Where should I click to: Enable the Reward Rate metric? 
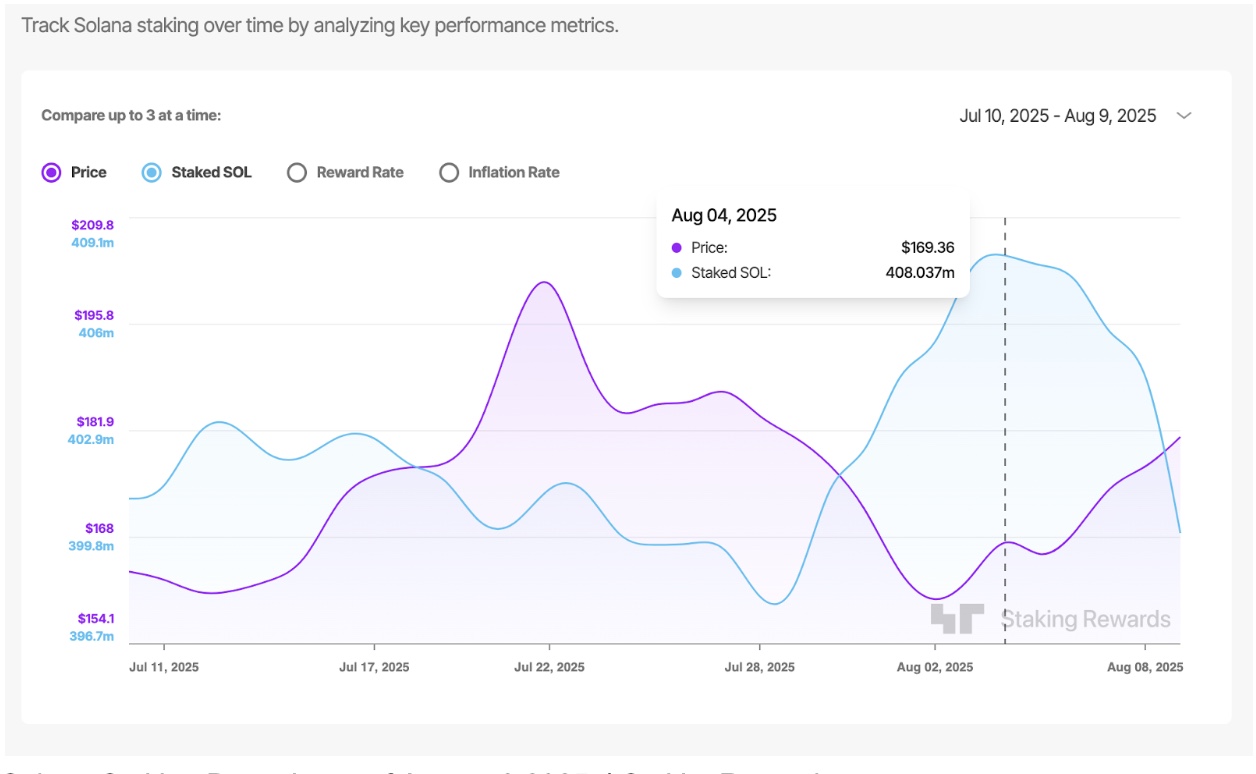click(360, 172)
